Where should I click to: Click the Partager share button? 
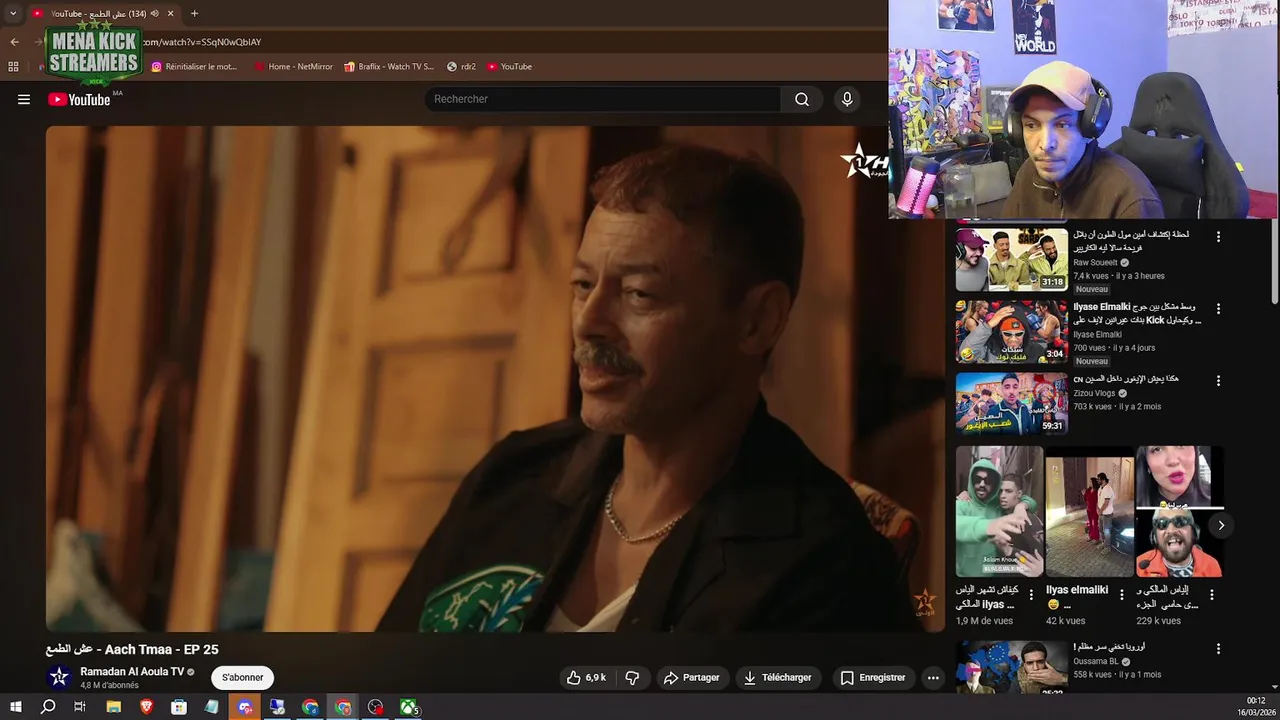point(691,677)
